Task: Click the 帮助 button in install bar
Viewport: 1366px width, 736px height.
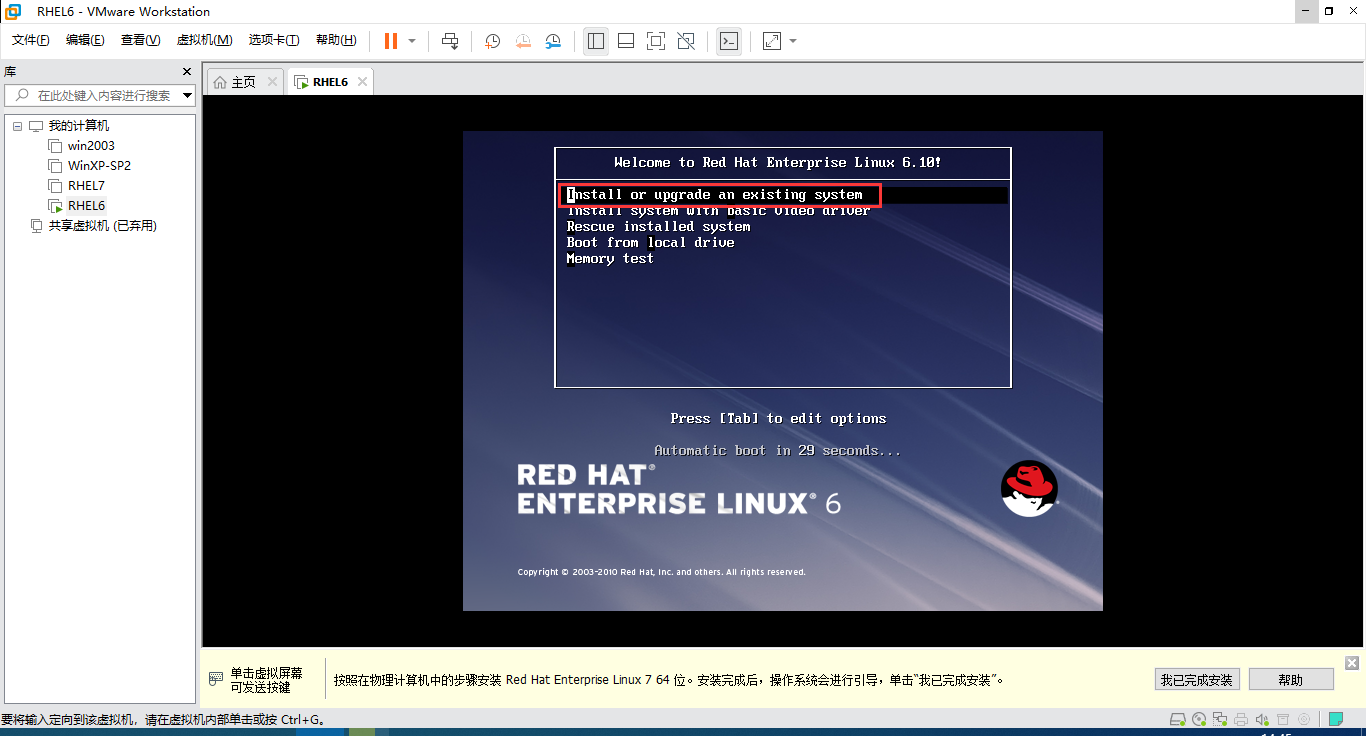Action: [1291, 680]
